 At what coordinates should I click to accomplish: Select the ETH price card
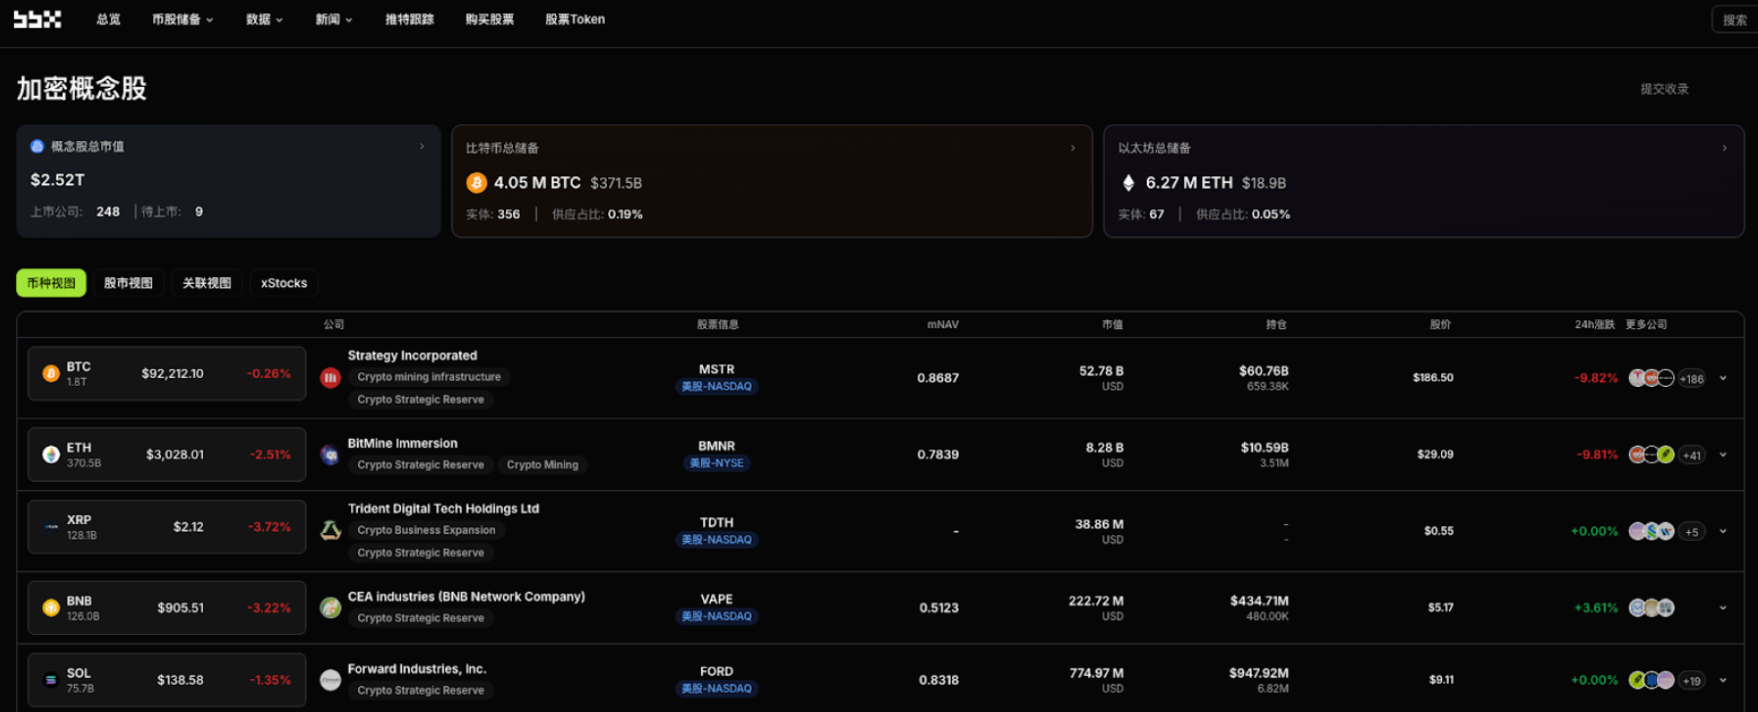coord(167,455)
